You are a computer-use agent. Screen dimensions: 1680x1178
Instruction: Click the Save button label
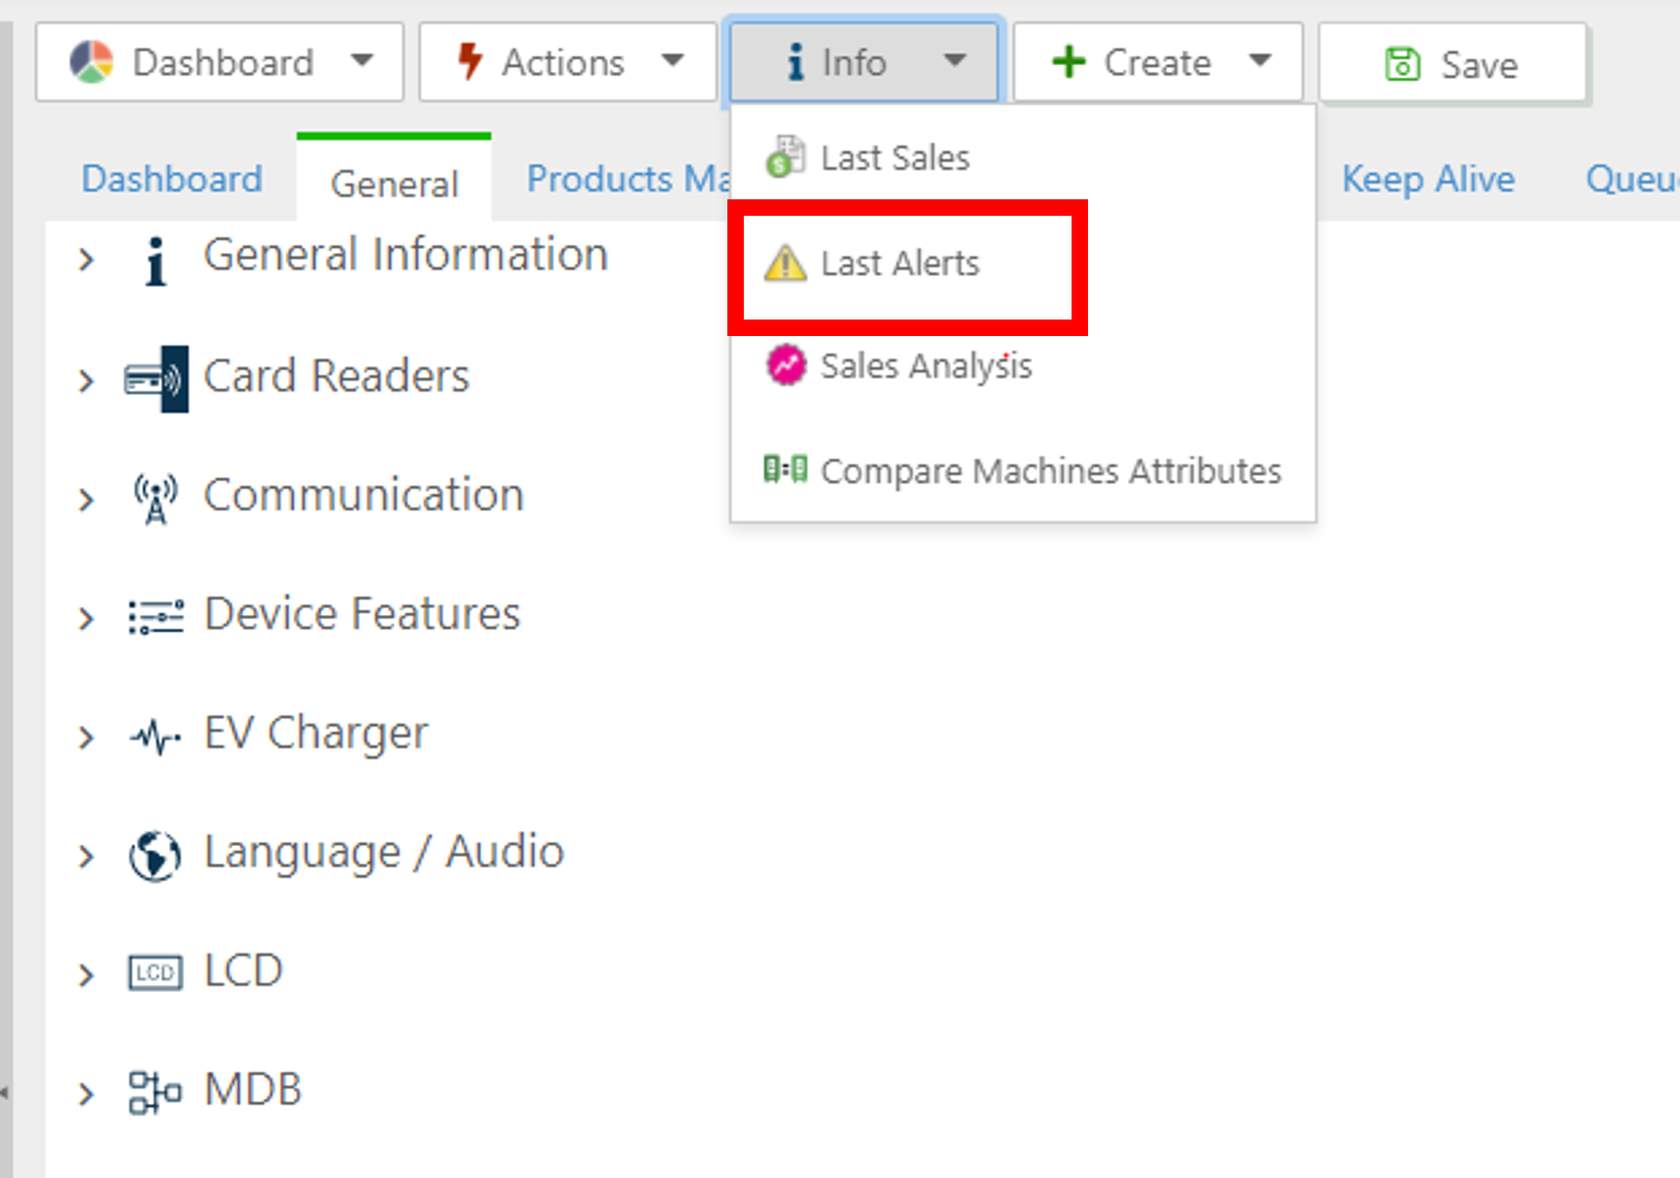[1479, 65]
